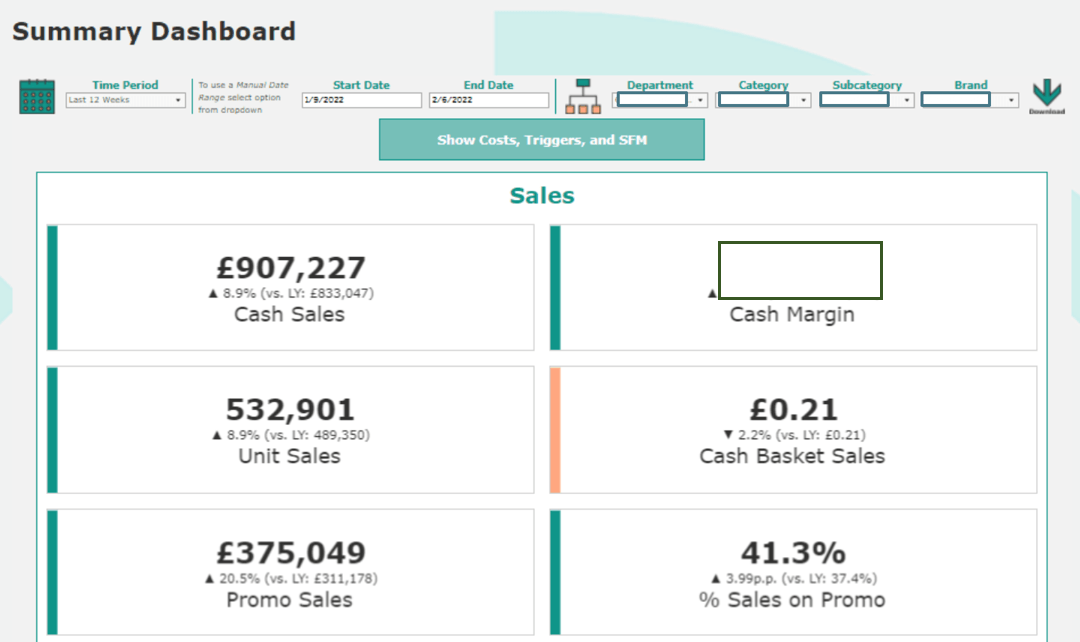Viewport: 1080px width, 642px height.
Task: Click the Time Period heading label
Action: [x=125, y=85]
